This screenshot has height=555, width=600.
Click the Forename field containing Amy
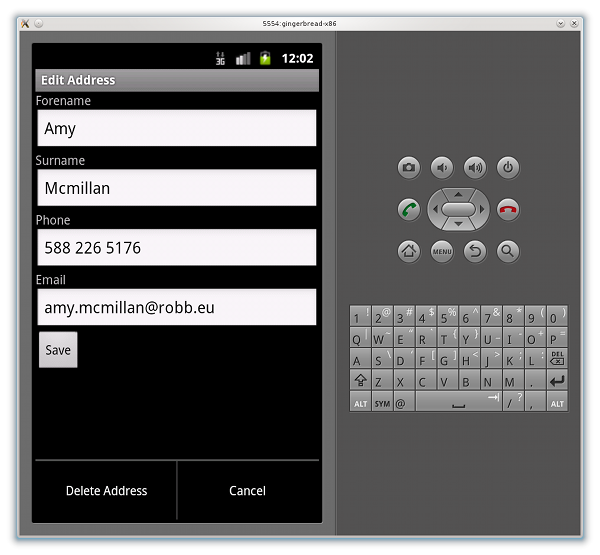point(177,128)
